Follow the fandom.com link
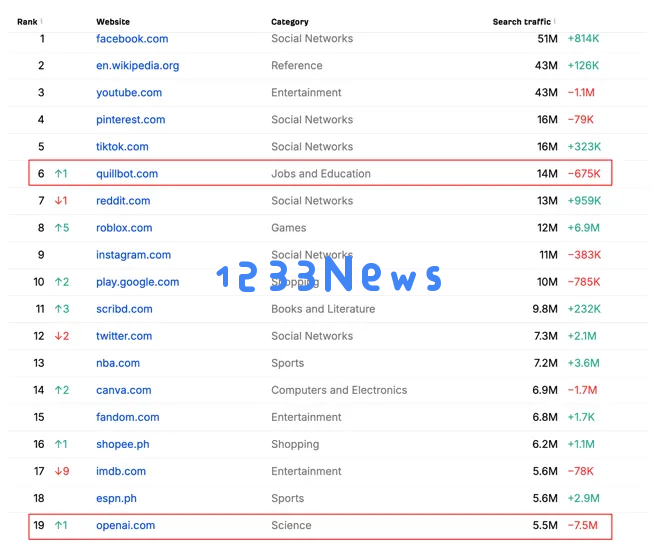The height and width of the screenshot is (549, 657). click(127, 417)
